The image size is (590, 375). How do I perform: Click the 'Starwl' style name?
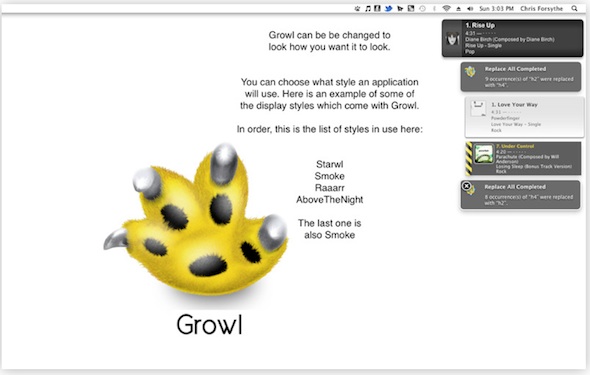330,164
